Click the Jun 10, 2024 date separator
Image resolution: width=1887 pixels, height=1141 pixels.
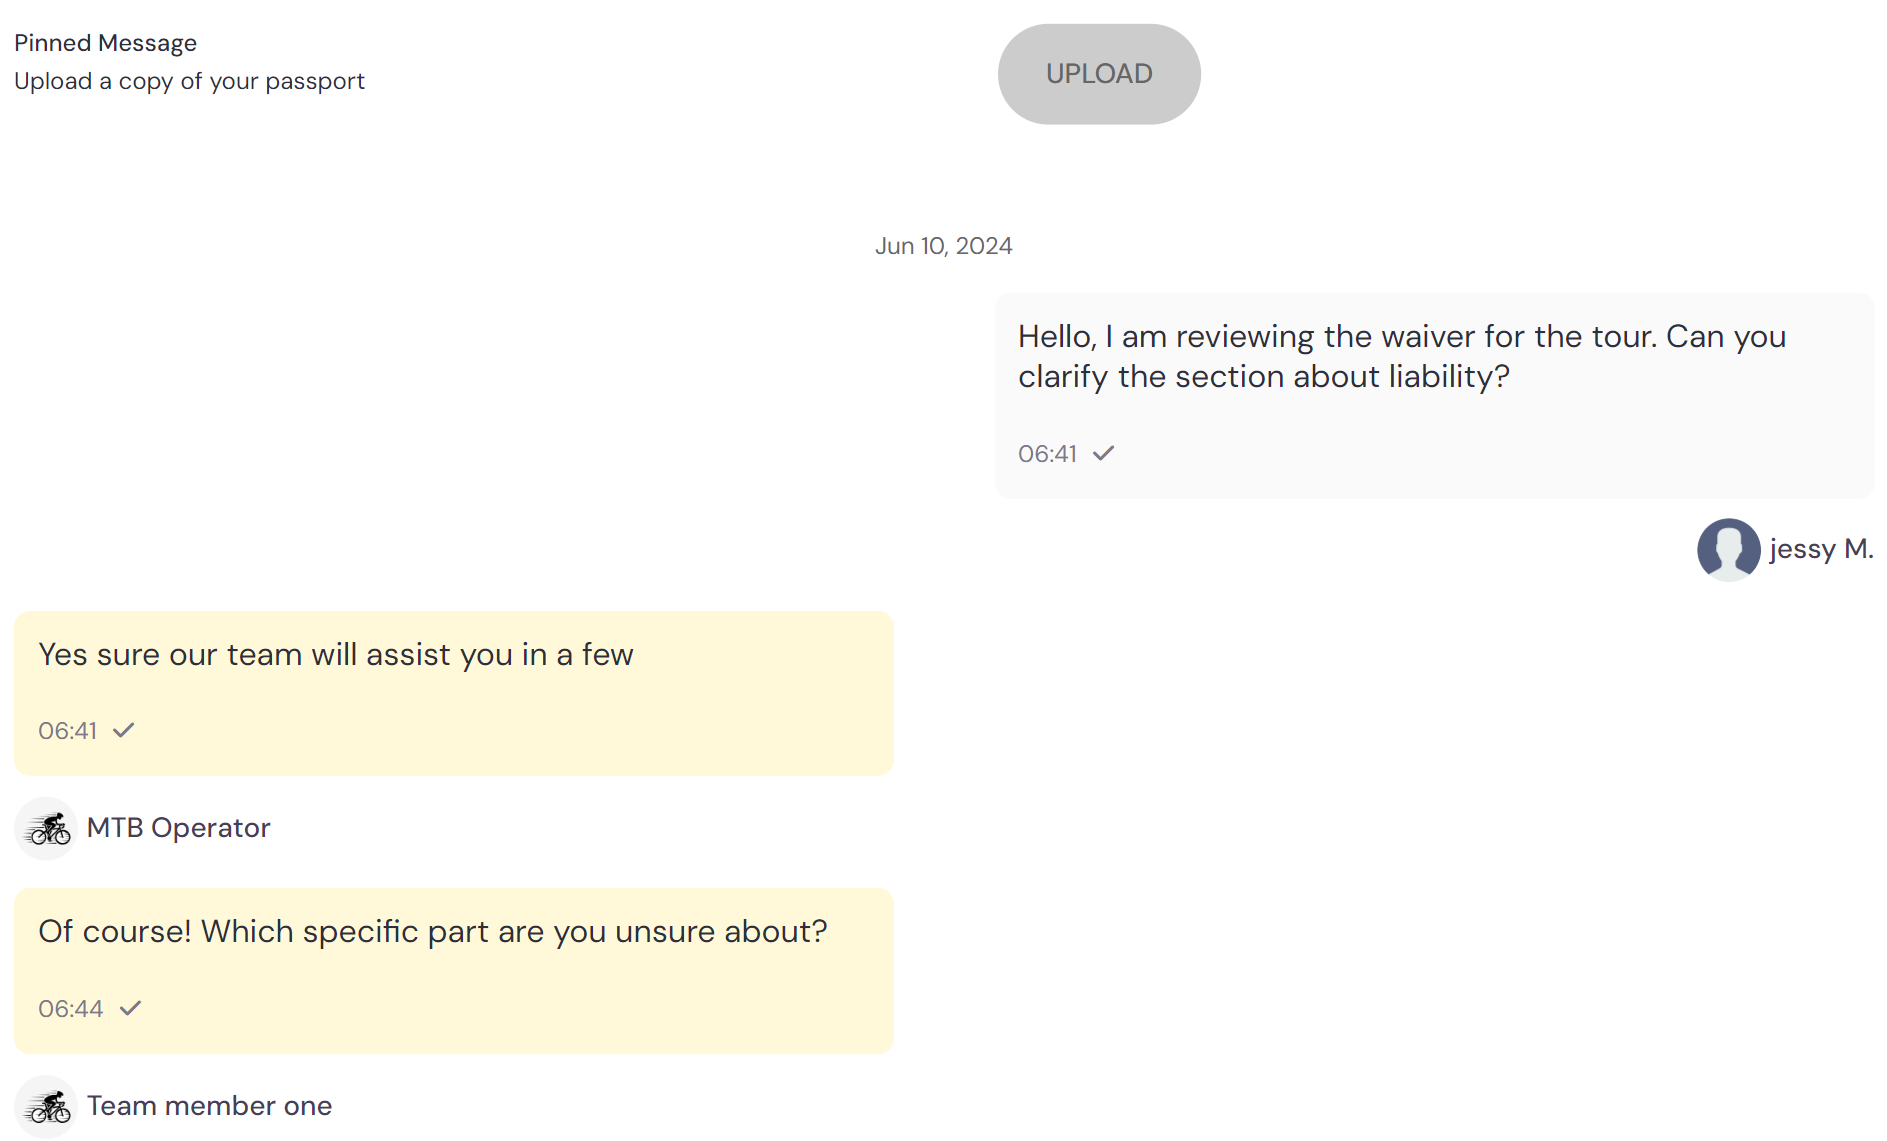pos(944,246)
